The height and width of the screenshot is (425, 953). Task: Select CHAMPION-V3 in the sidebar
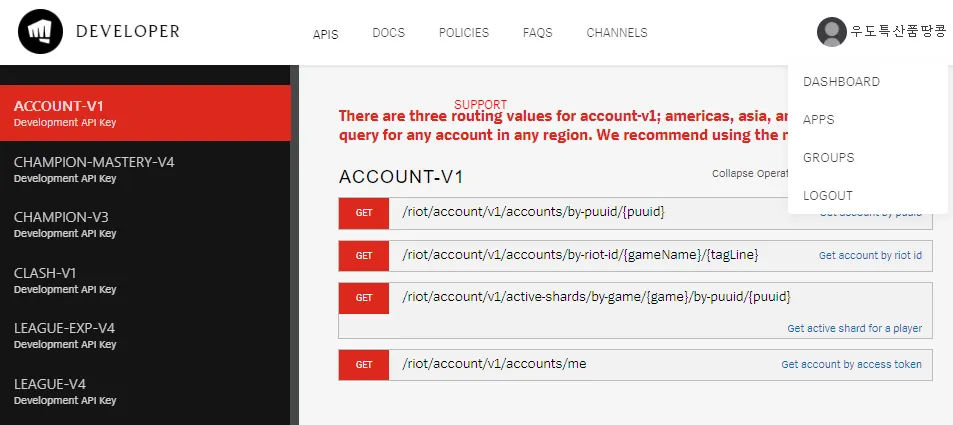145,224
